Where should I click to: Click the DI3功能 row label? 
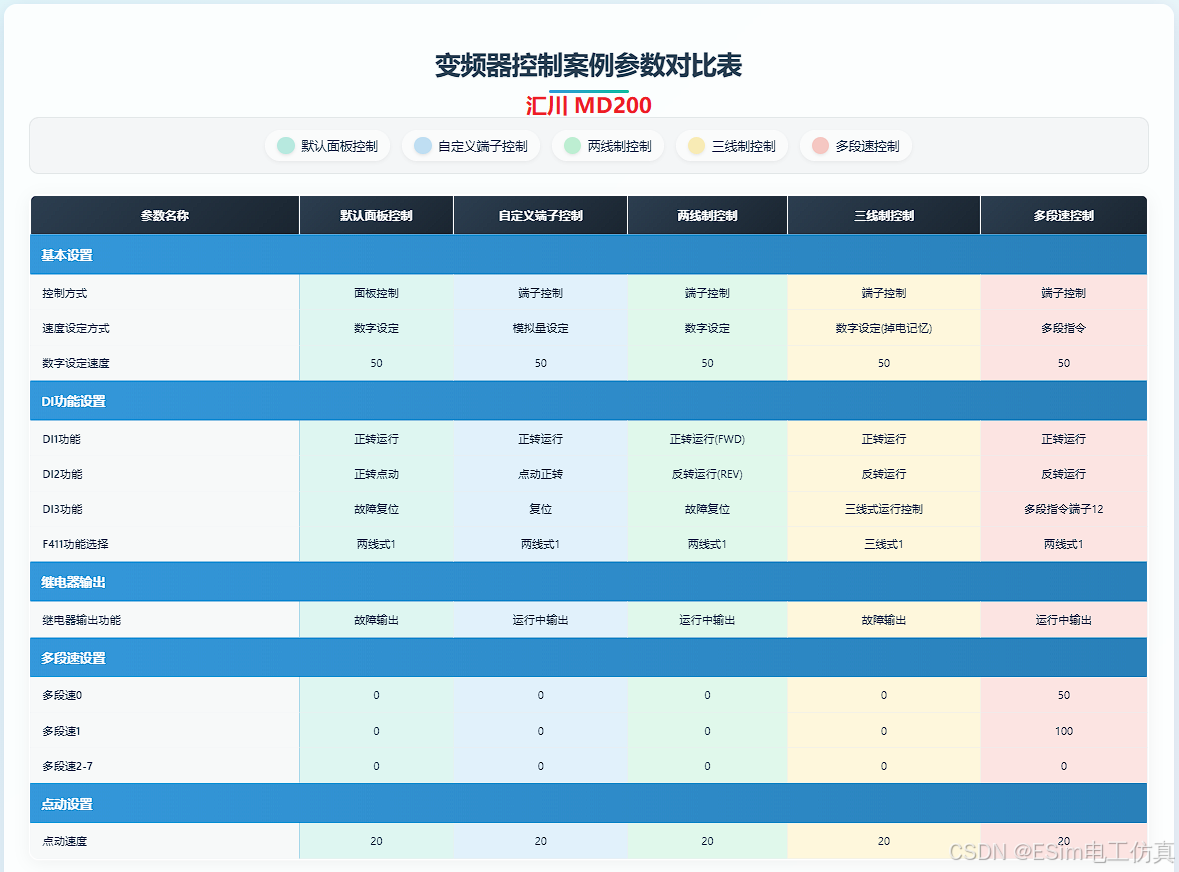pyautogui.click(x=62, y=509)
